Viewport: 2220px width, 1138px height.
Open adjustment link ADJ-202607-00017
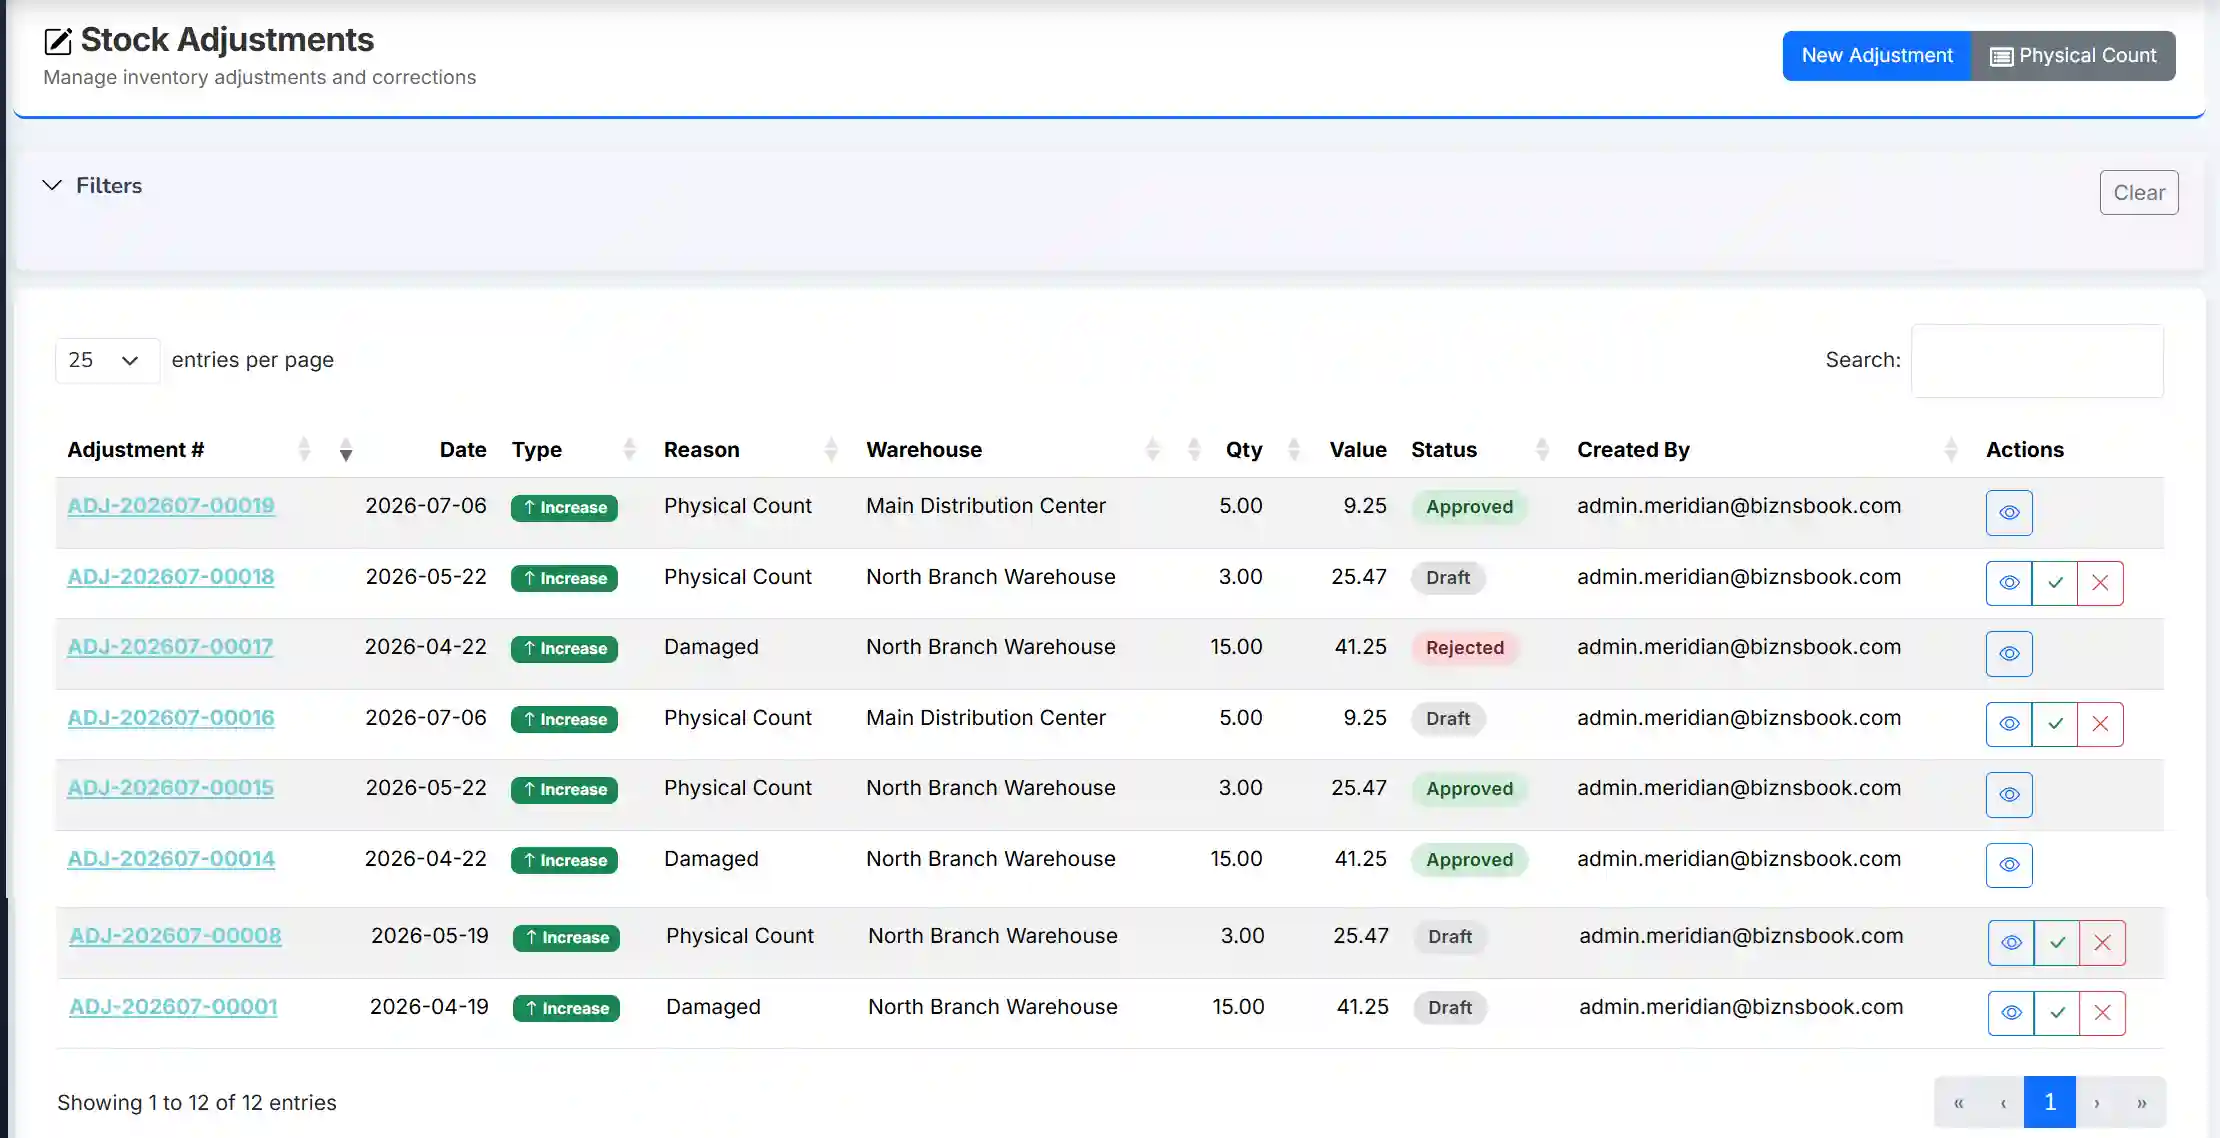tap(170, 647)
